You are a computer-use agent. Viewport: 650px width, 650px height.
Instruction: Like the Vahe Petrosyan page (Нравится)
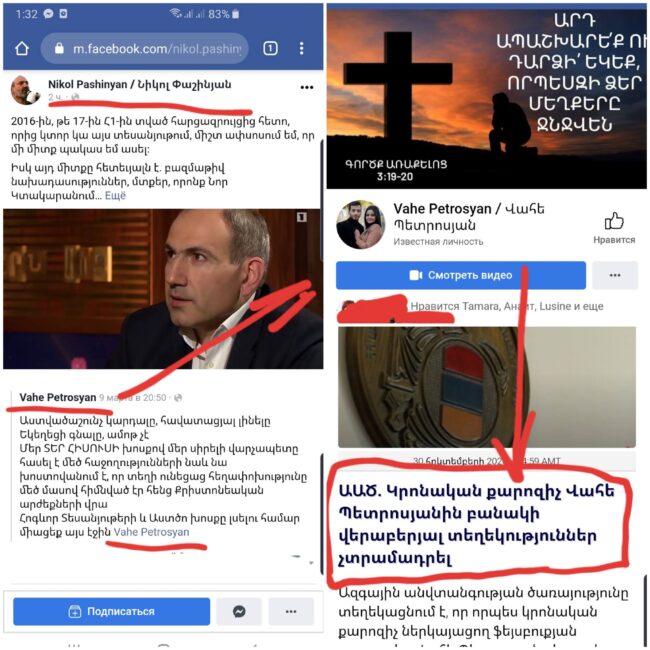[614, 228]
